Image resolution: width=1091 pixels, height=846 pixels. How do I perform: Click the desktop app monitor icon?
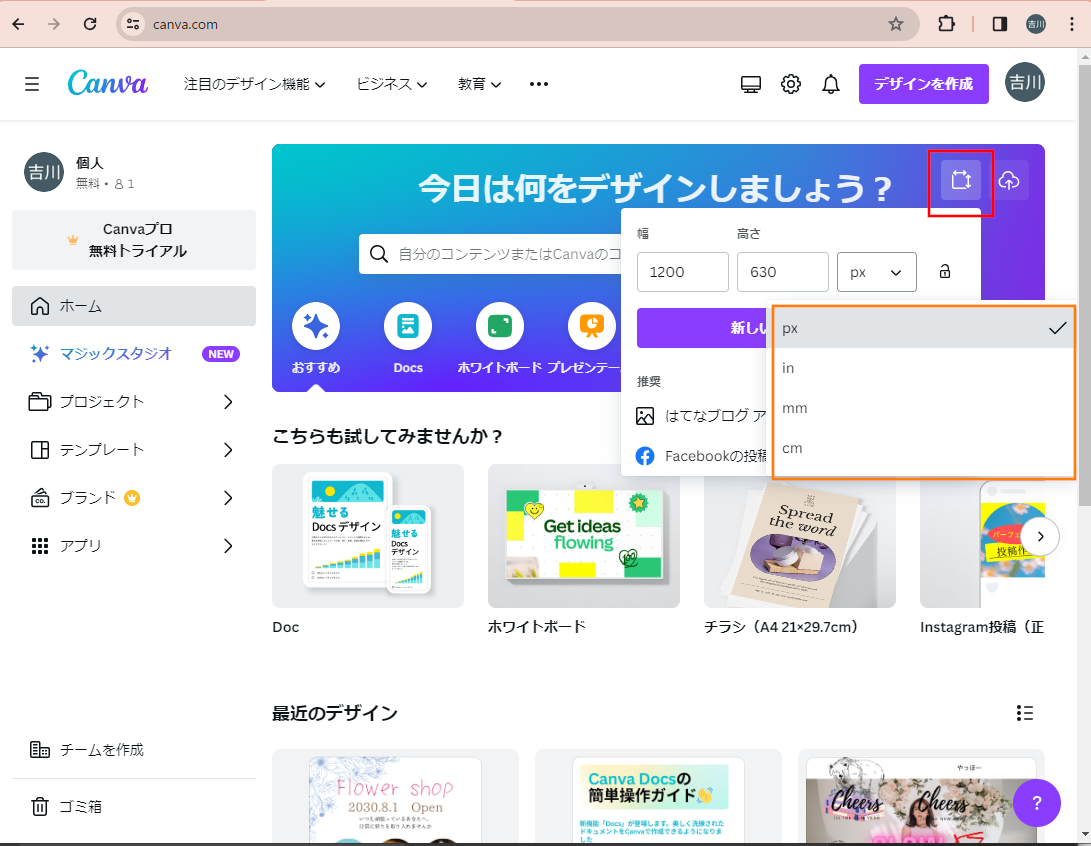coord(751,84)
